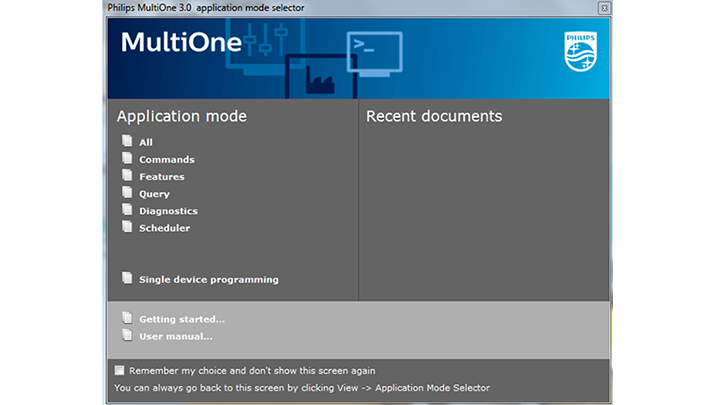Open the Getting started guide
Image resolution: width=720 pixels, height=405 pixels.
click(x=182, y=319)
